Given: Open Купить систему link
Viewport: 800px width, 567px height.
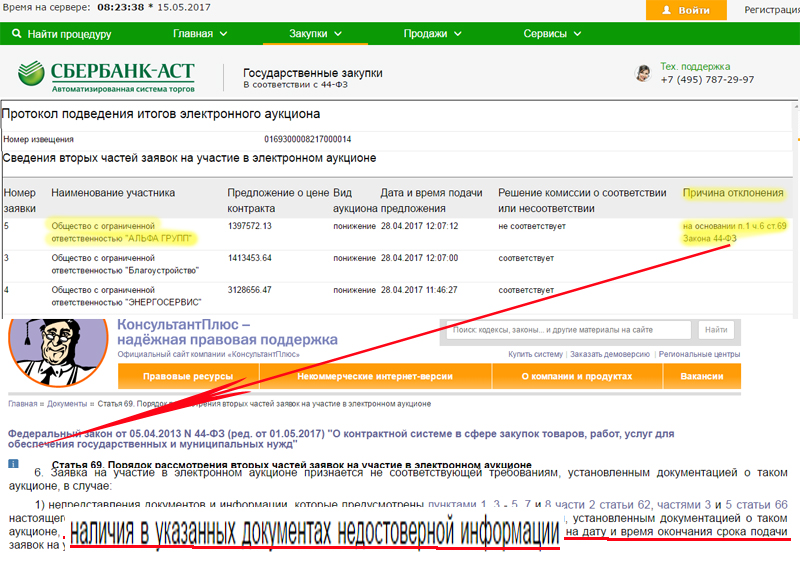Looking at the screenshot, I should pyautogui.click(x=535, y=354).
